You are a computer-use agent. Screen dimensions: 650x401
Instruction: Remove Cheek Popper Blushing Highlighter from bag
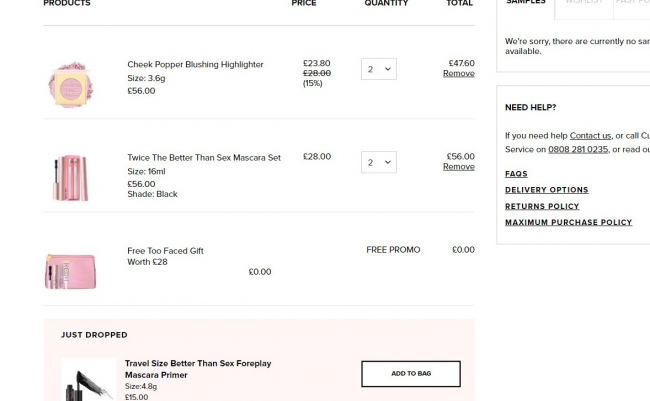click(458, 73)
